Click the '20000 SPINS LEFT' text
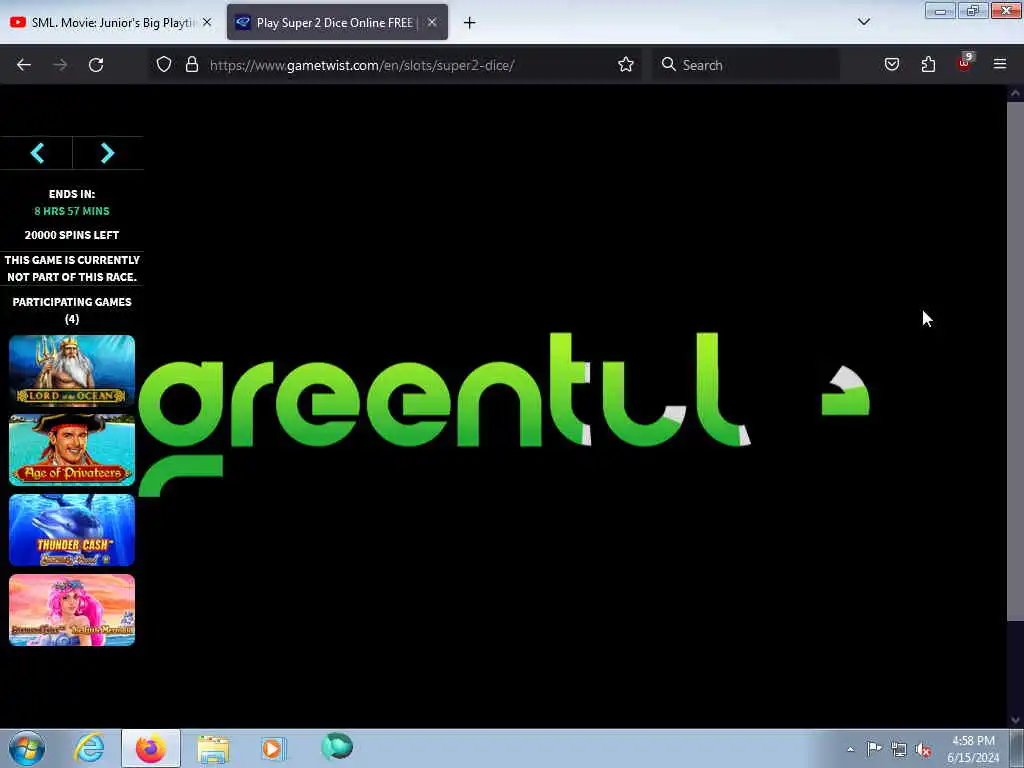Screen dimensions: 1024x768 72,234
